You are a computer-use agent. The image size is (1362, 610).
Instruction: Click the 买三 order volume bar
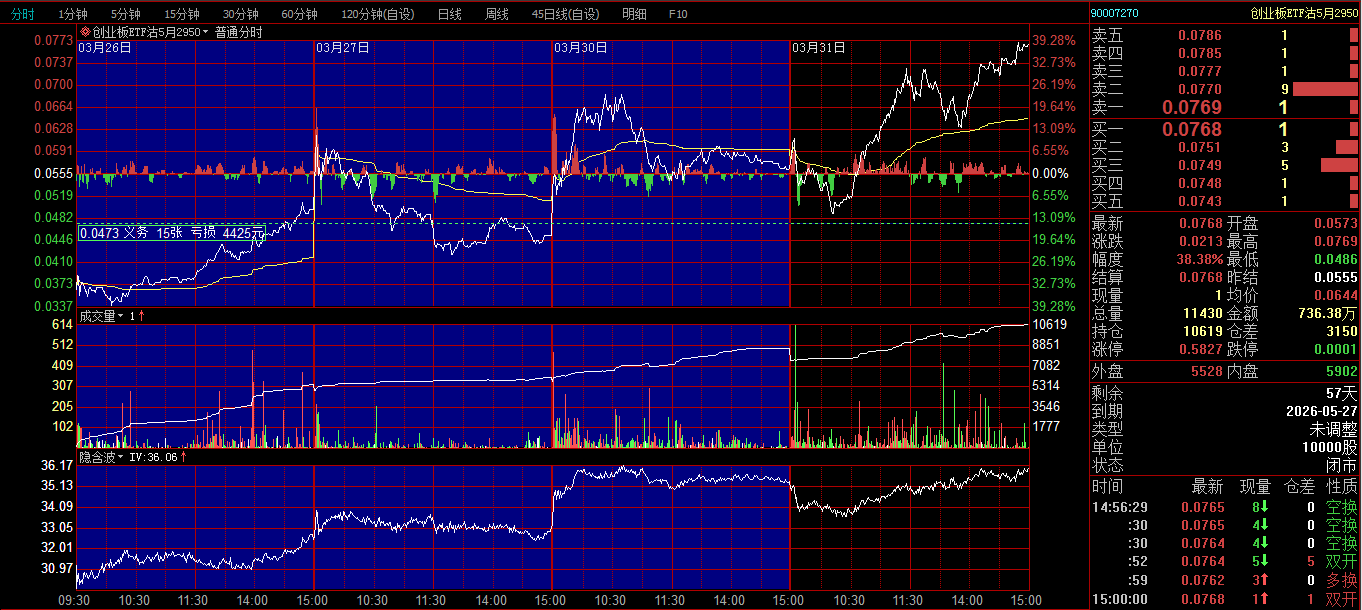pos(1339,165)
